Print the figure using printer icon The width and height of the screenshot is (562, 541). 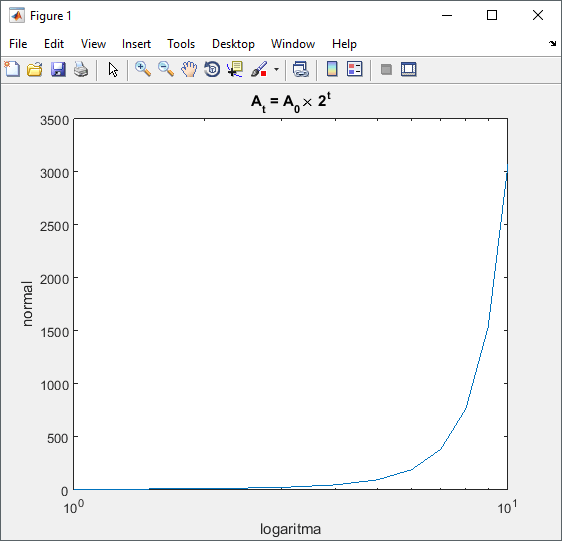pos(81,69)
